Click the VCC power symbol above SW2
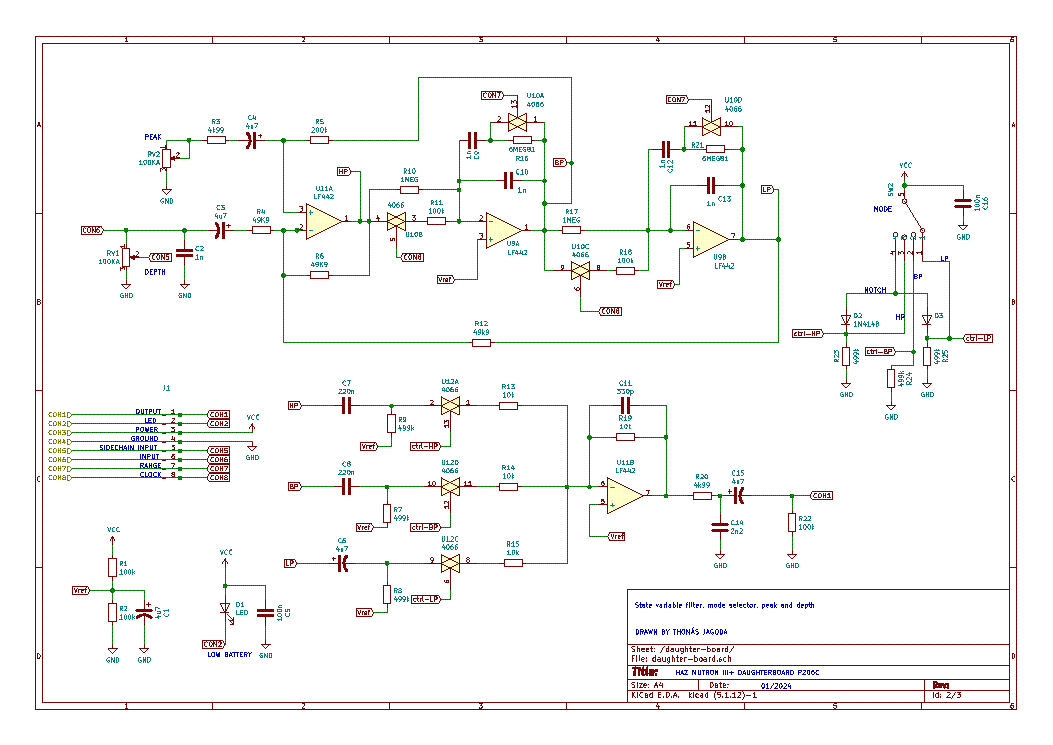Screen dimensions: 1053x745 pos(905,171)
